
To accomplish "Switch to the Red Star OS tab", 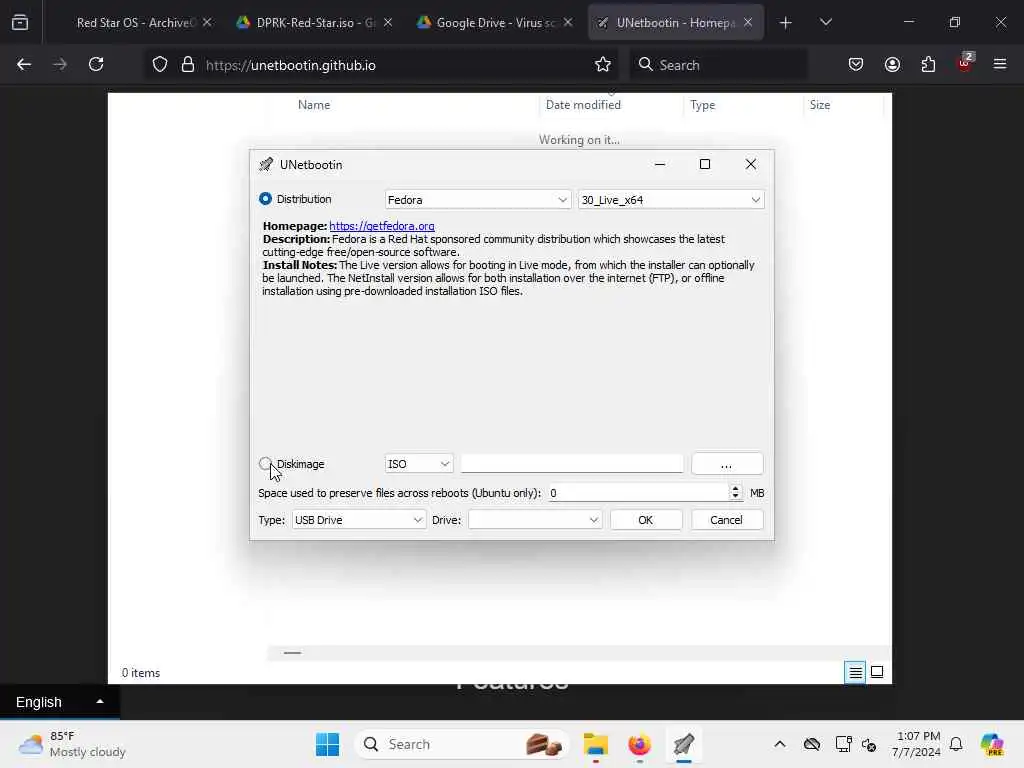I will [136, 23].
